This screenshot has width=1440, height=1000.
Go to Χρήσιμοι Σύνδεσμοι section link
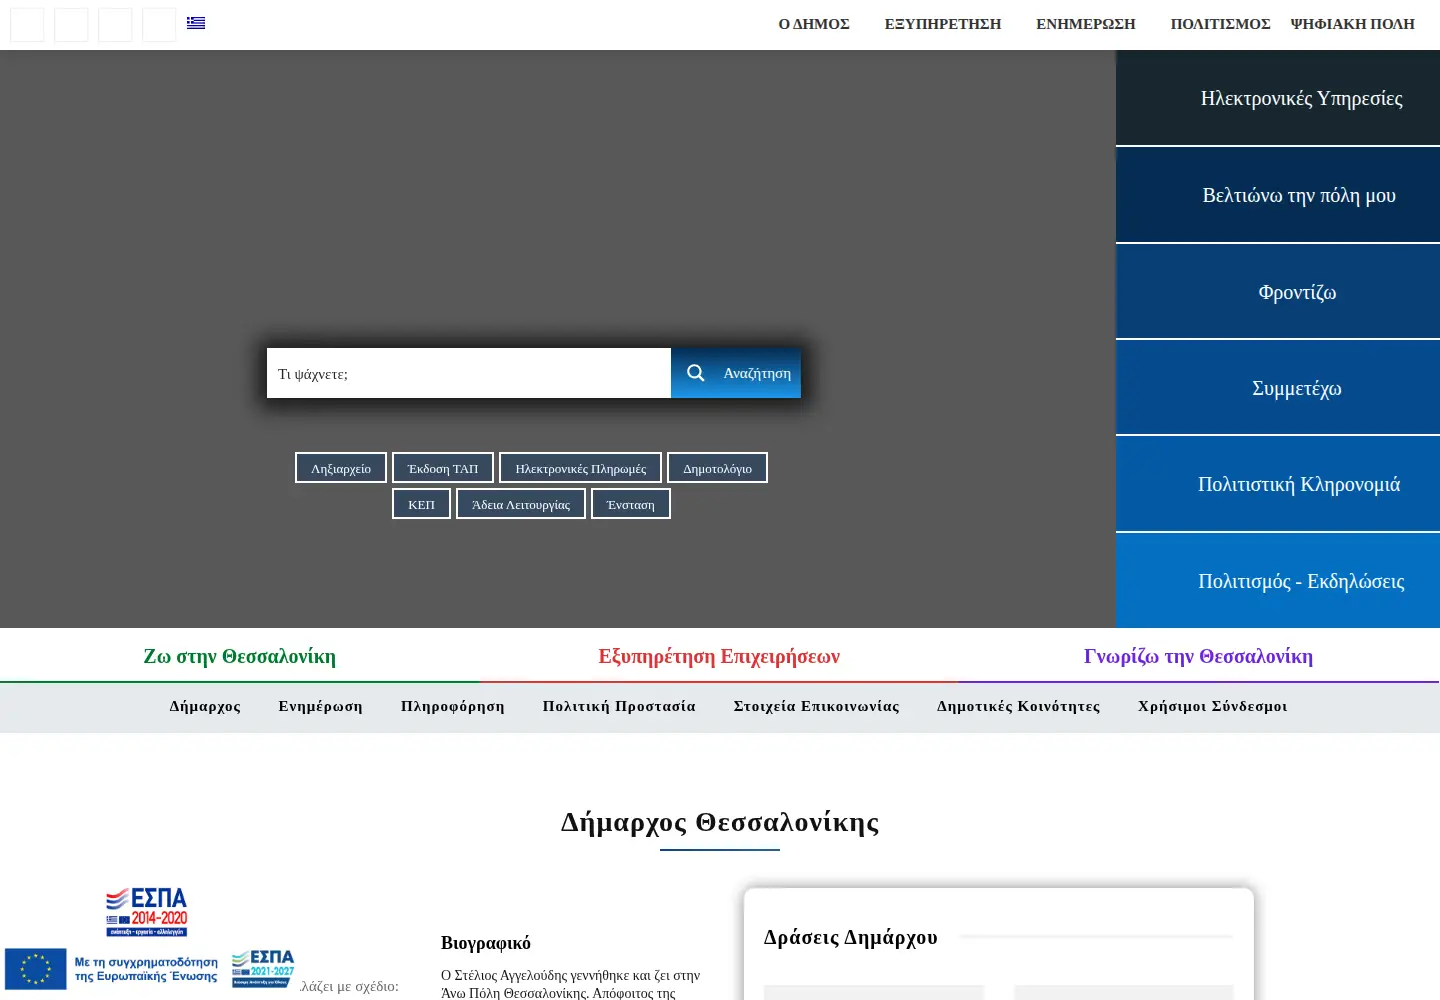(x=1213, y=706)
